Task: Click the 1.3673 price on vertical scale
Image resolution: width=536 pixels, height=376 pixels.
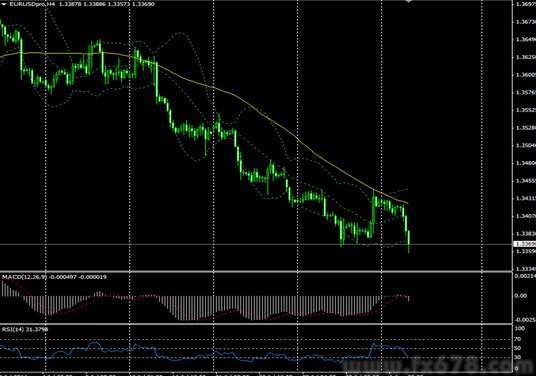Action: pos(525,22)
